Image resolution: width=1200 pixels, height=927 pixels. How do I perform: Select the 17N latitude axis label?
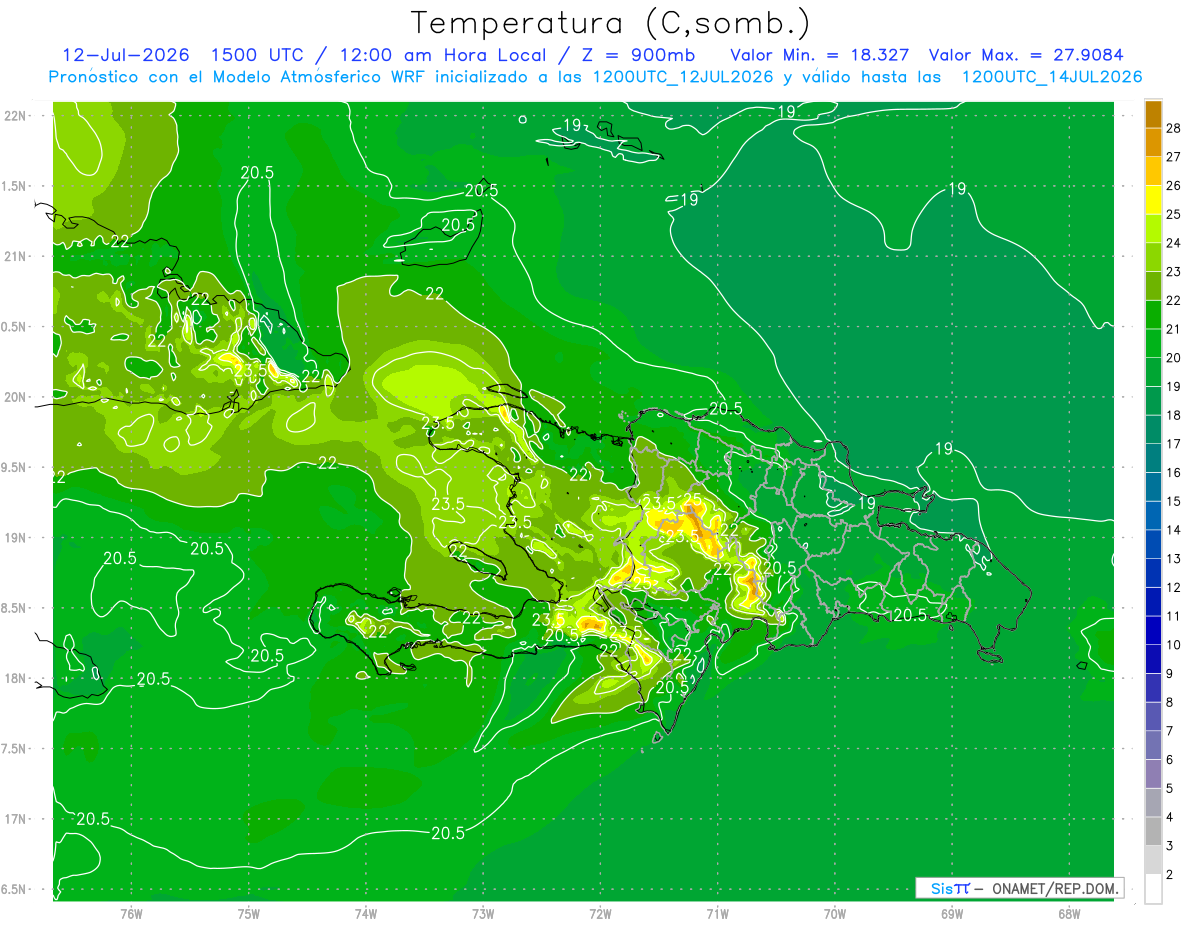click(16, 819)
